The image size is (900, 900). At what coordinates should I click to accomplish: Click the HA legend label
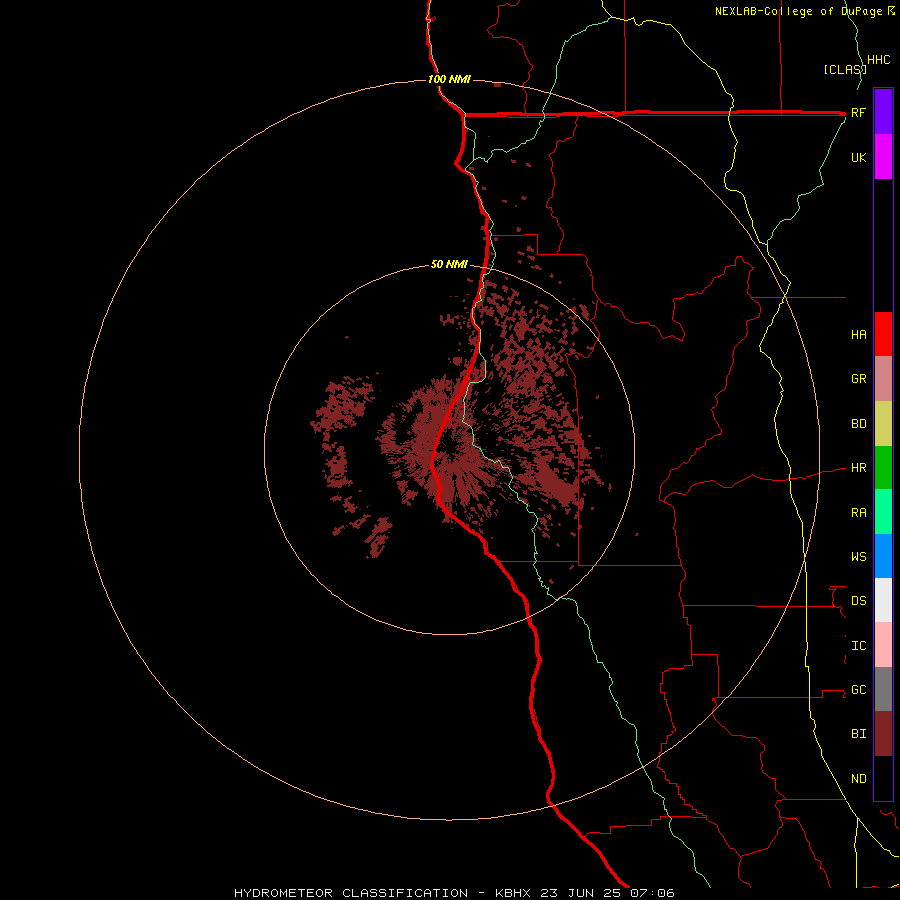858,335
